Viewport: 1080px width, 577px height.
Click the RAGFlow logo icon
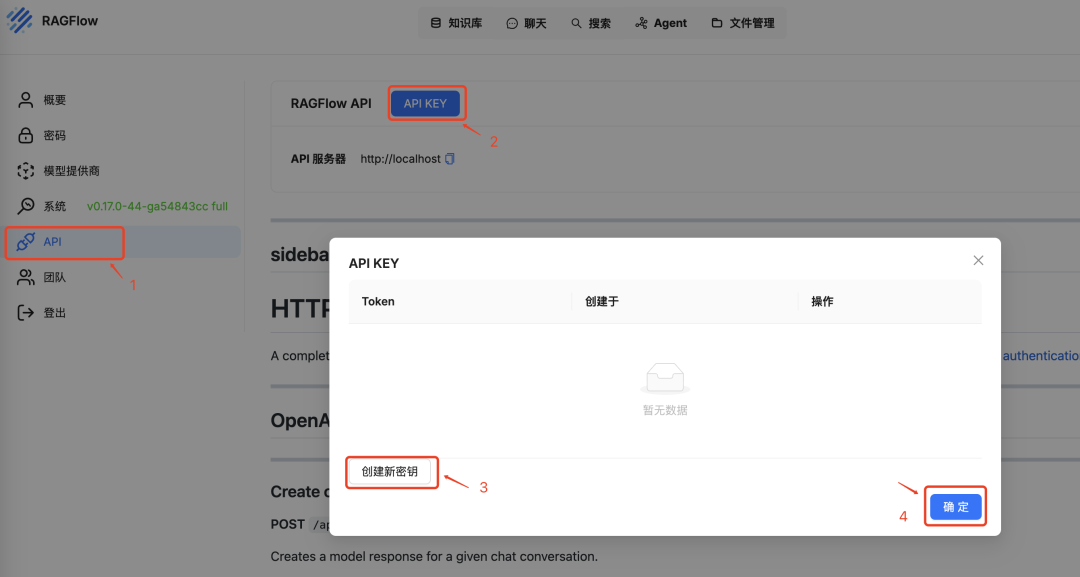pos(19,21)
